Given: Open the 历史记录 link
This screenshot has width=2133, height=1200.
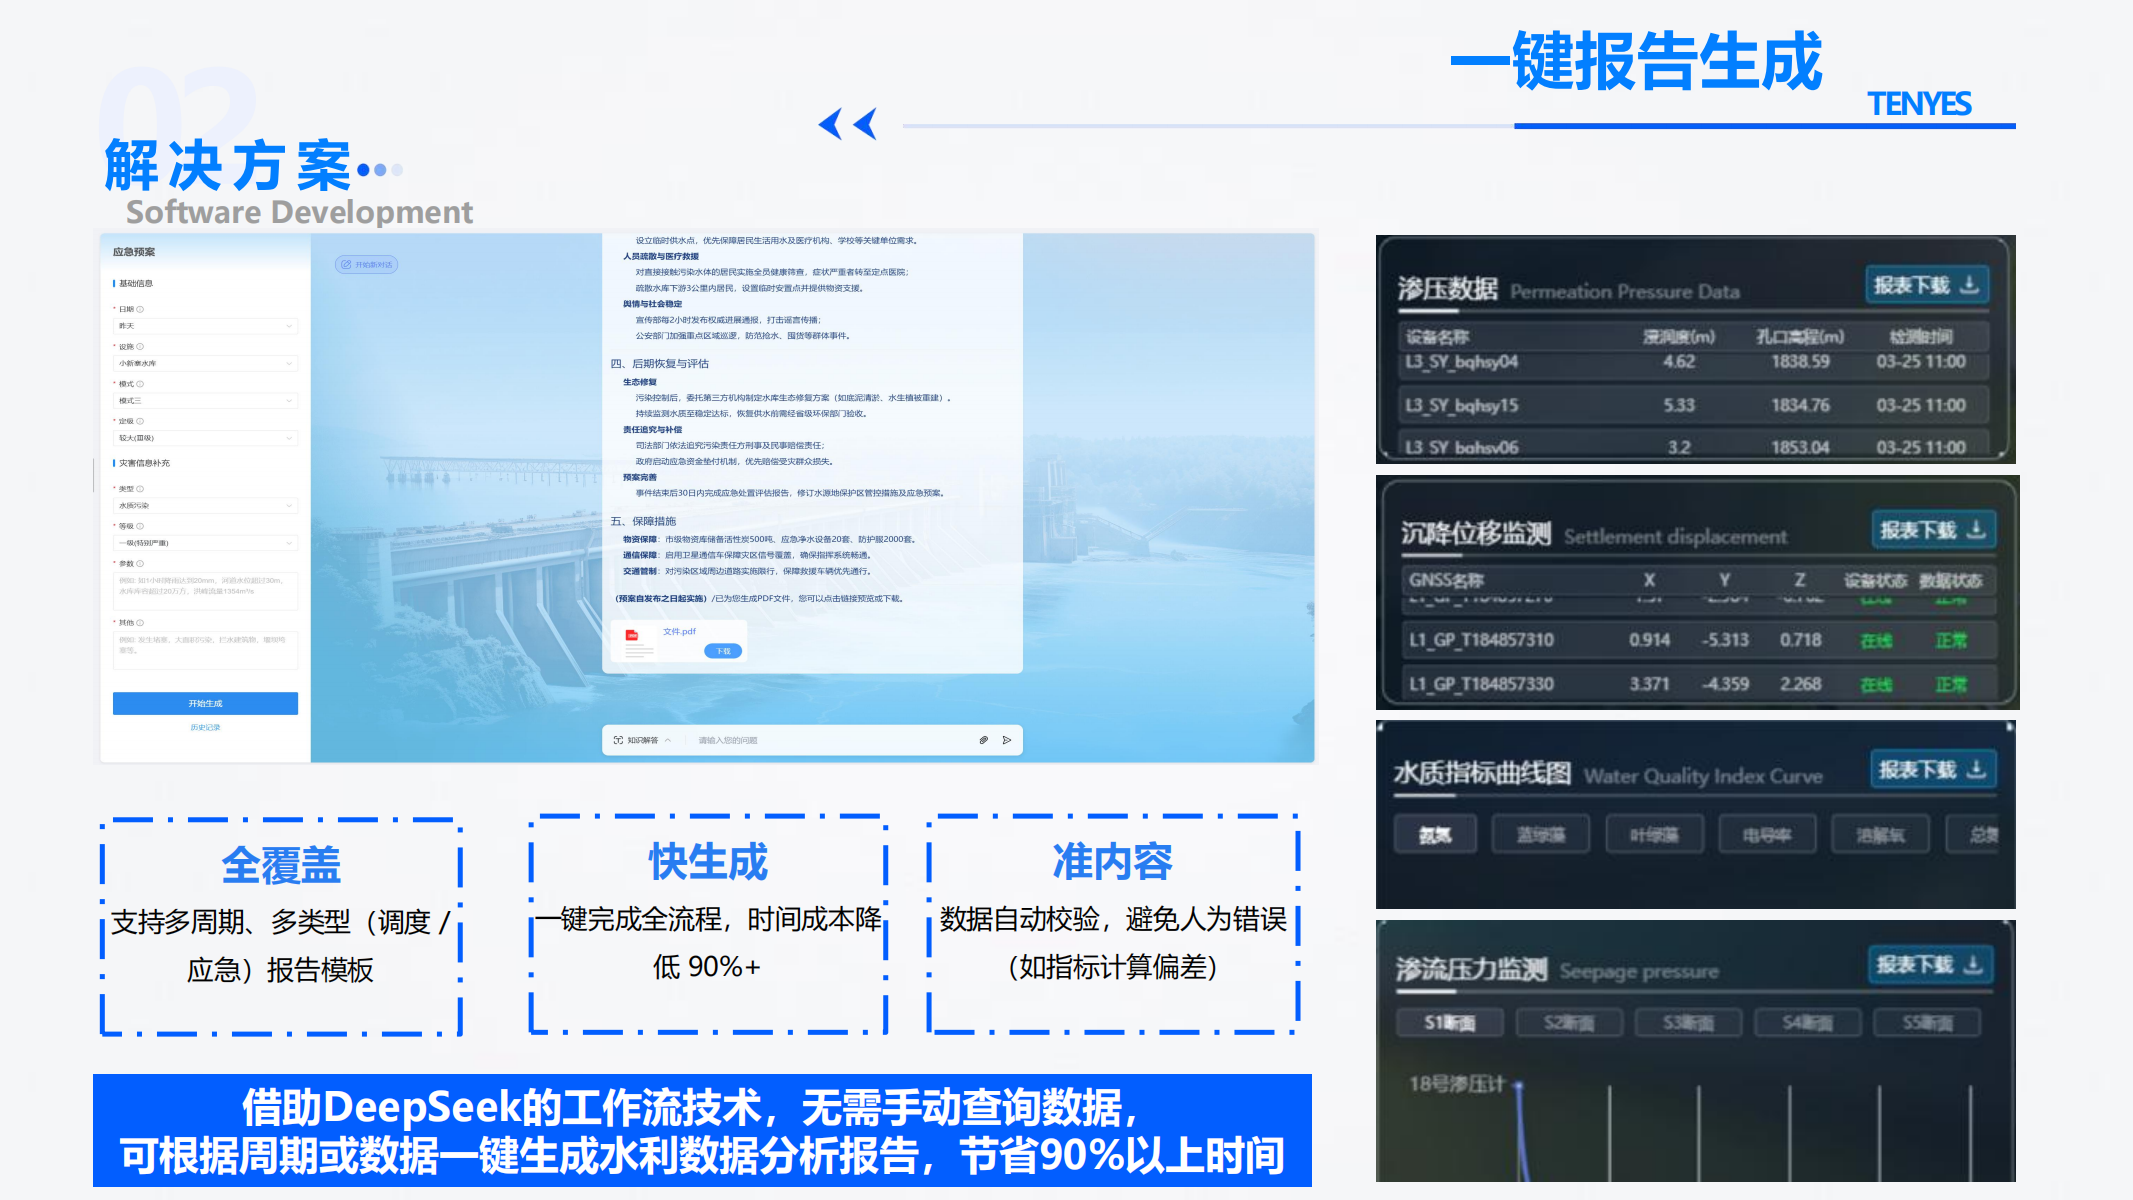Looking at the screenshot, I should point(205,727).
